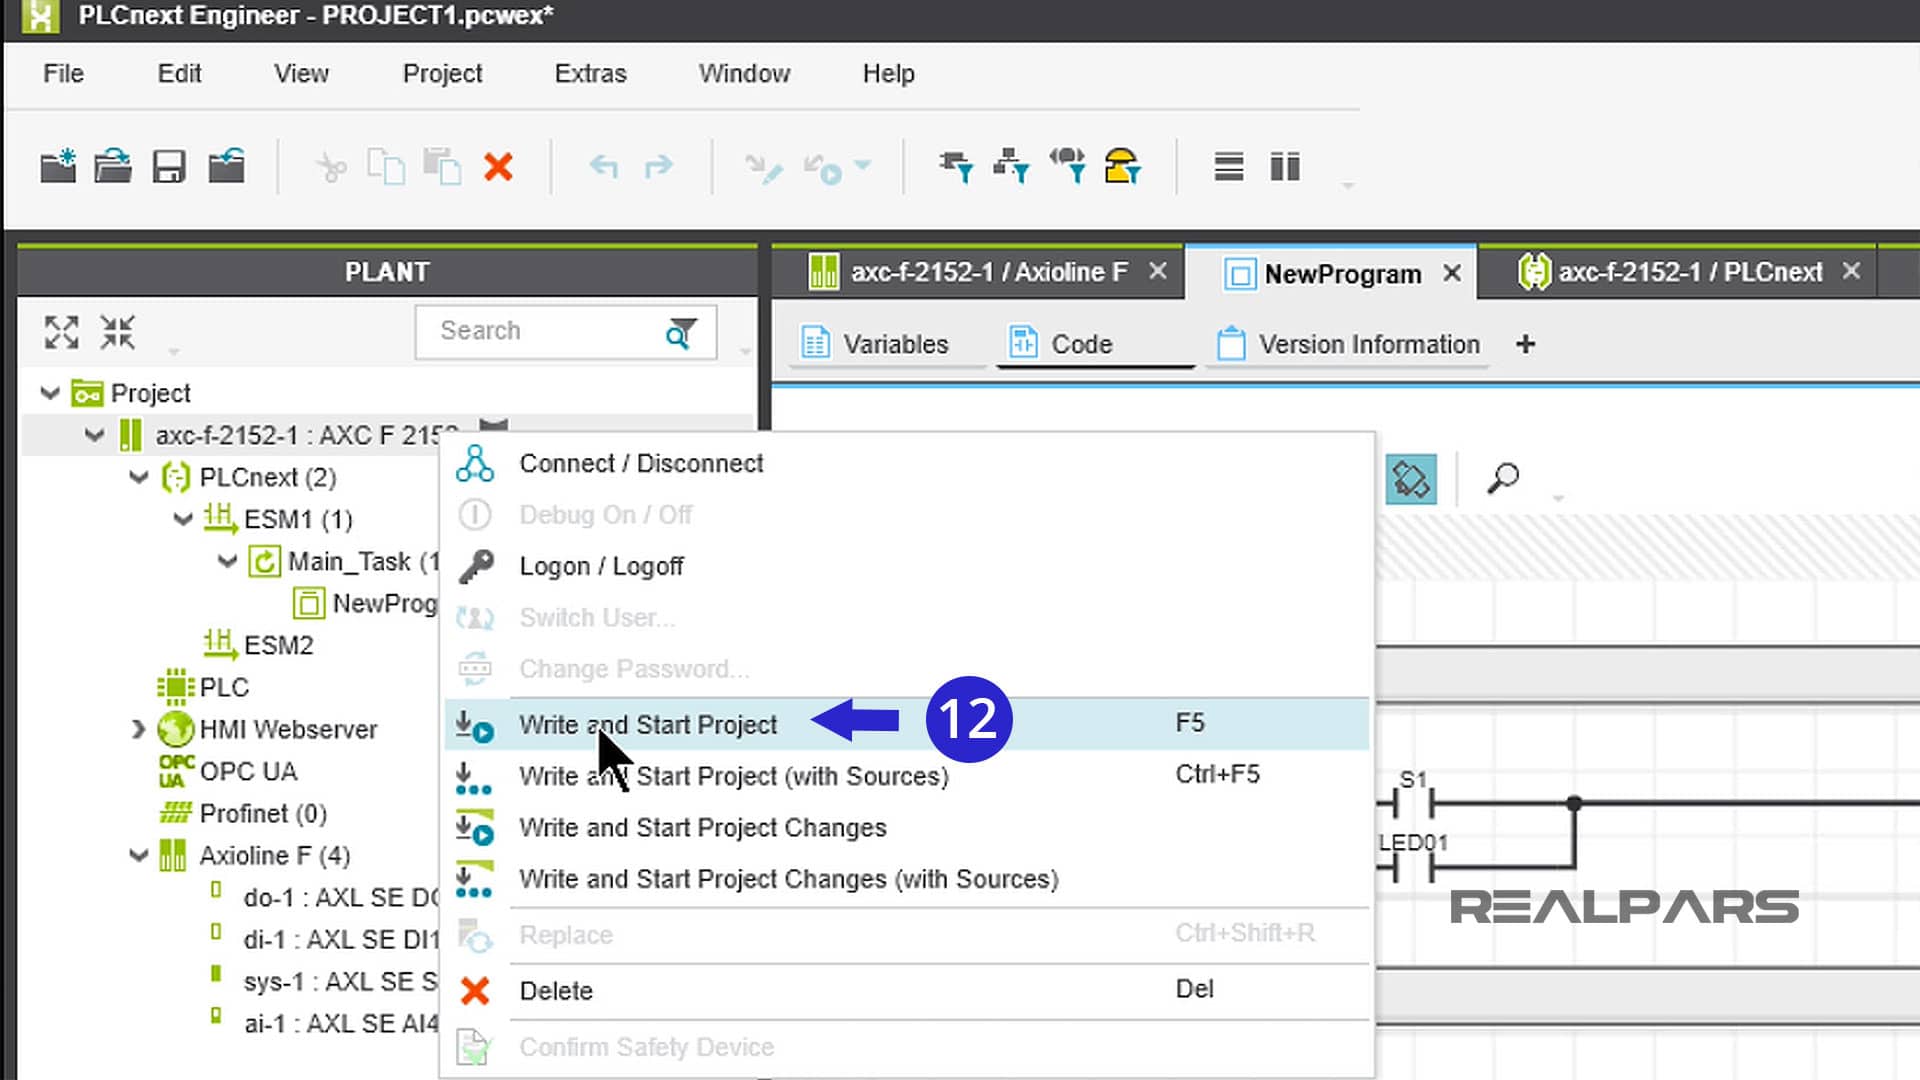Screen dimensions: 1920x1080
Task: Expand the HMI Webserver node
Action: point(138,729)
